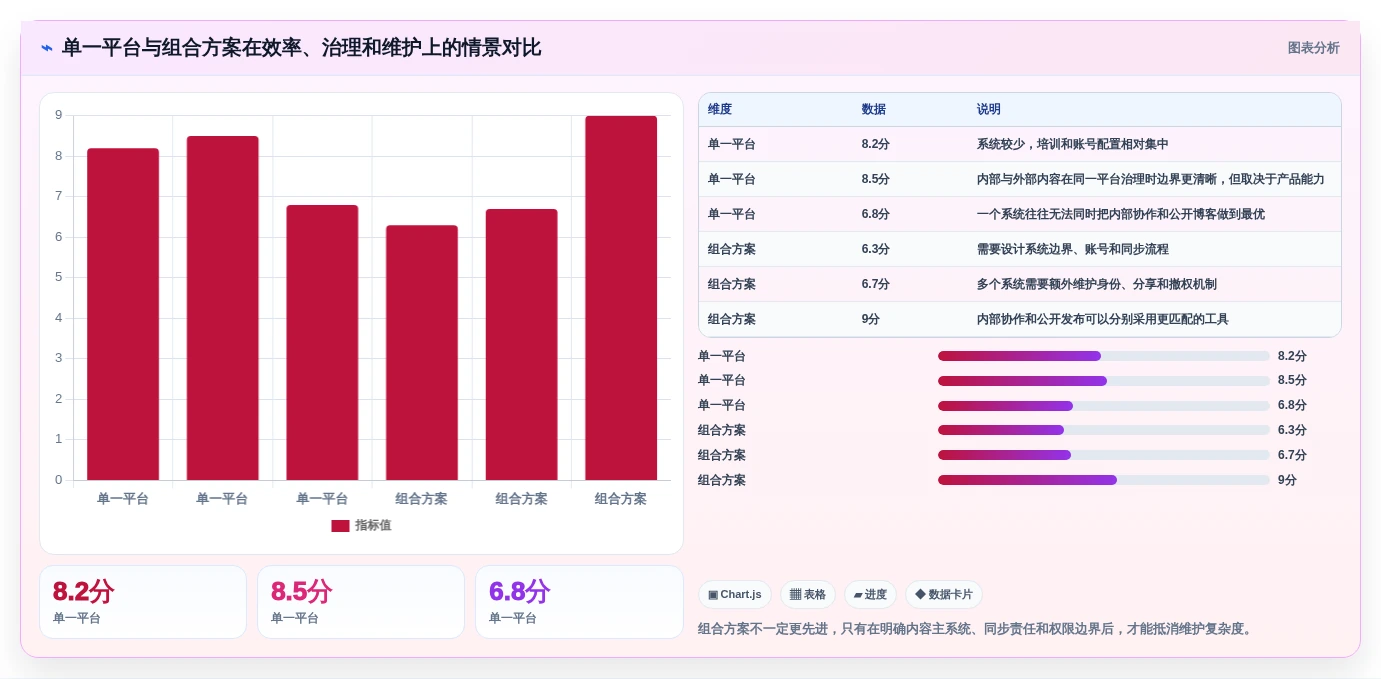Click the progress bar labeled 9分
1381x679 pixels.
tap(1104, 480)
